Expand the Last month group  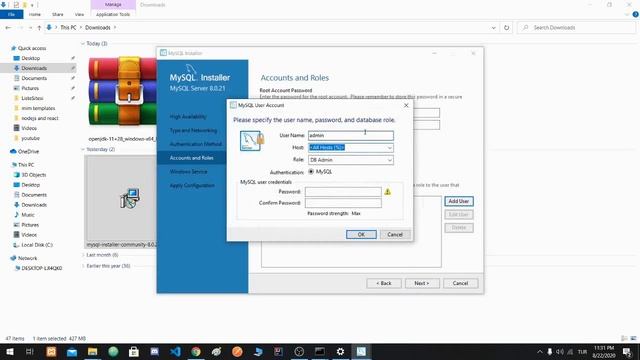pyautogui.click(x=83, y=255)
